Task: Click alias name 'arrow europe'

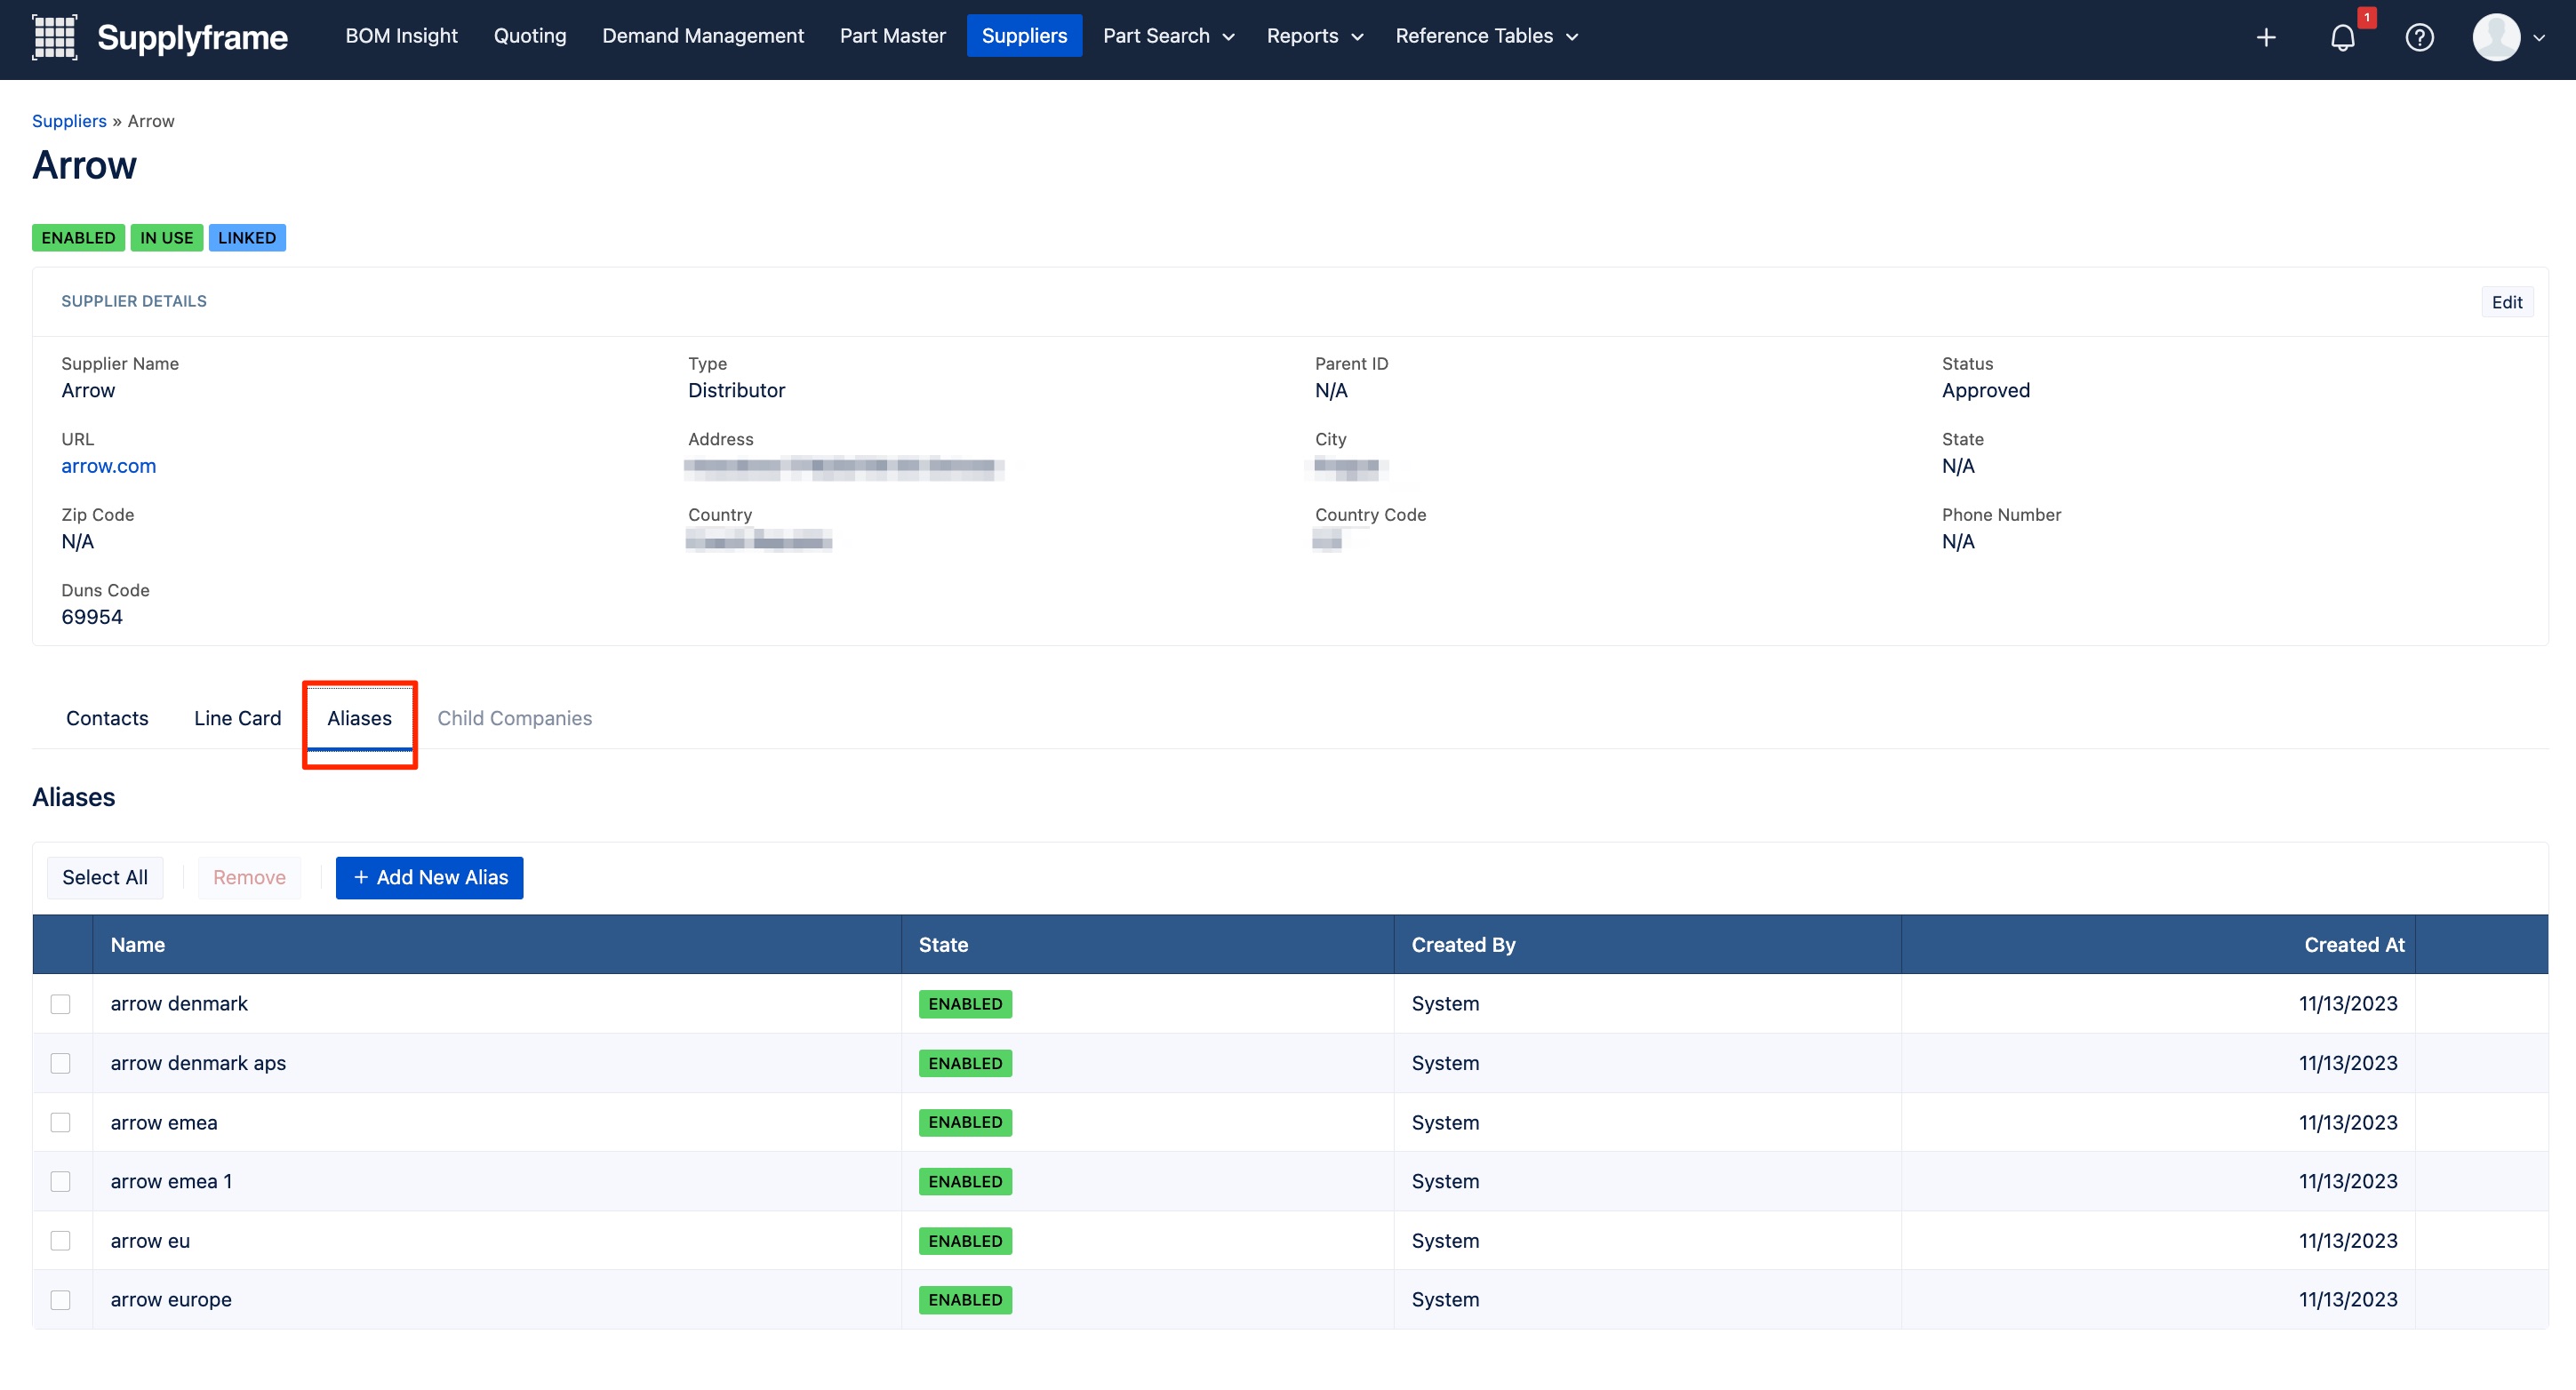Action: (171, 1300)
